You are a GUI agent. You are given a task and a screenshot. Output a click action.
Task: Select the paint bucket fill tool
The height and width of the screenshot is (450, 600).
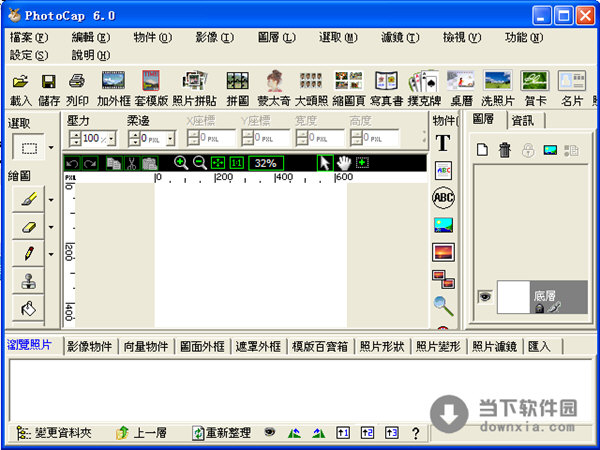tap(28, 308)
